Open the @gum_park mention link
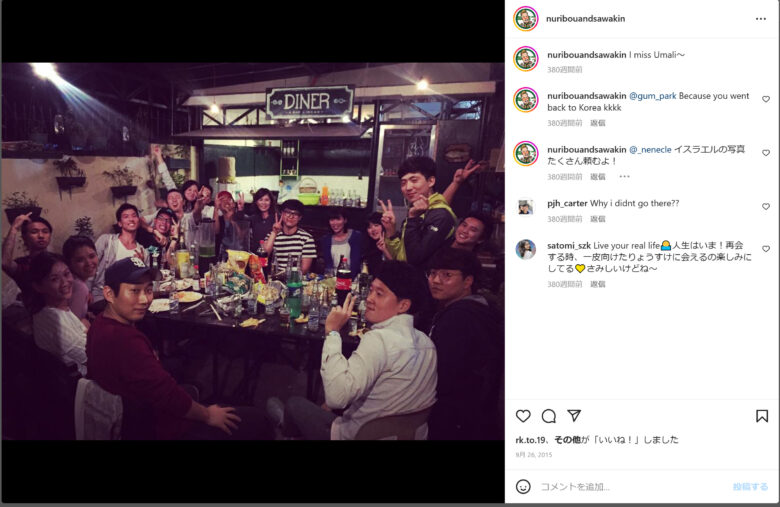Image resolution: width=780 pixels, height=507 pixels. coord(653,96)
